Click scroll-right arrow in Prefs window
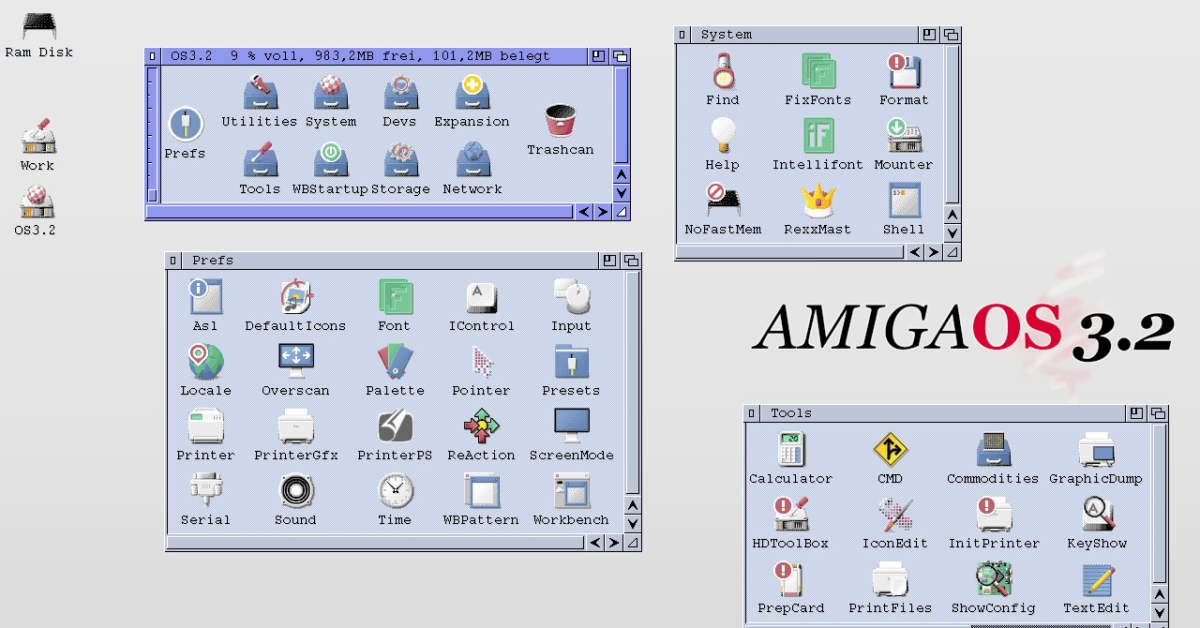1200x628 pixels. coord(614,542)
